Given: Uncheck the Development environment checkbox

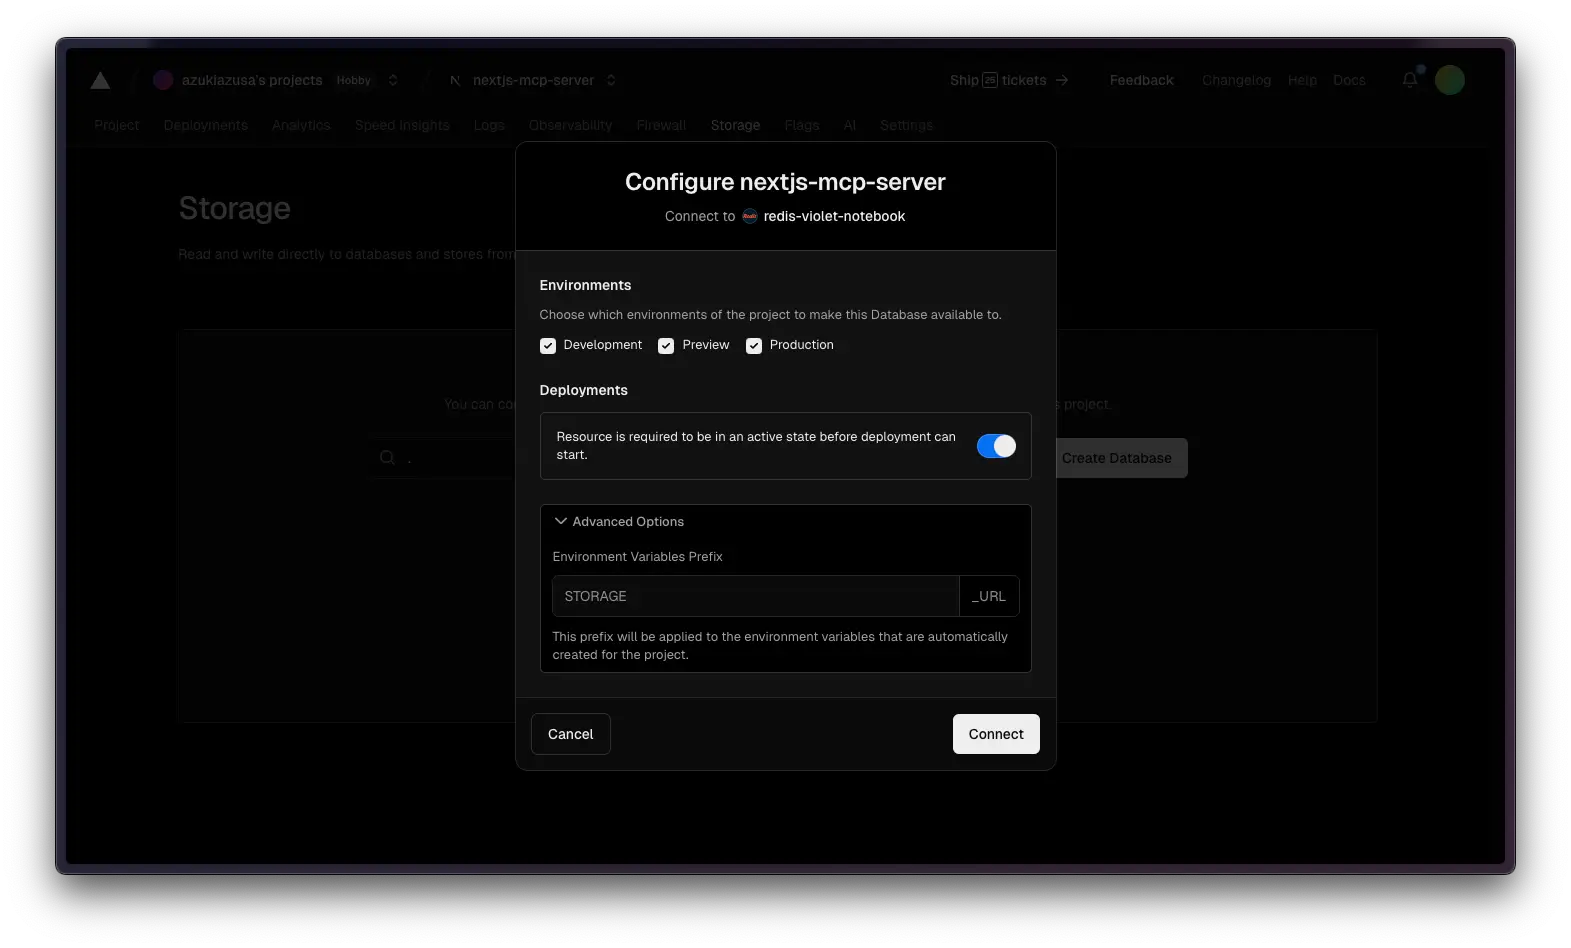Looking at the screenshot, I should tap(548, 346).
